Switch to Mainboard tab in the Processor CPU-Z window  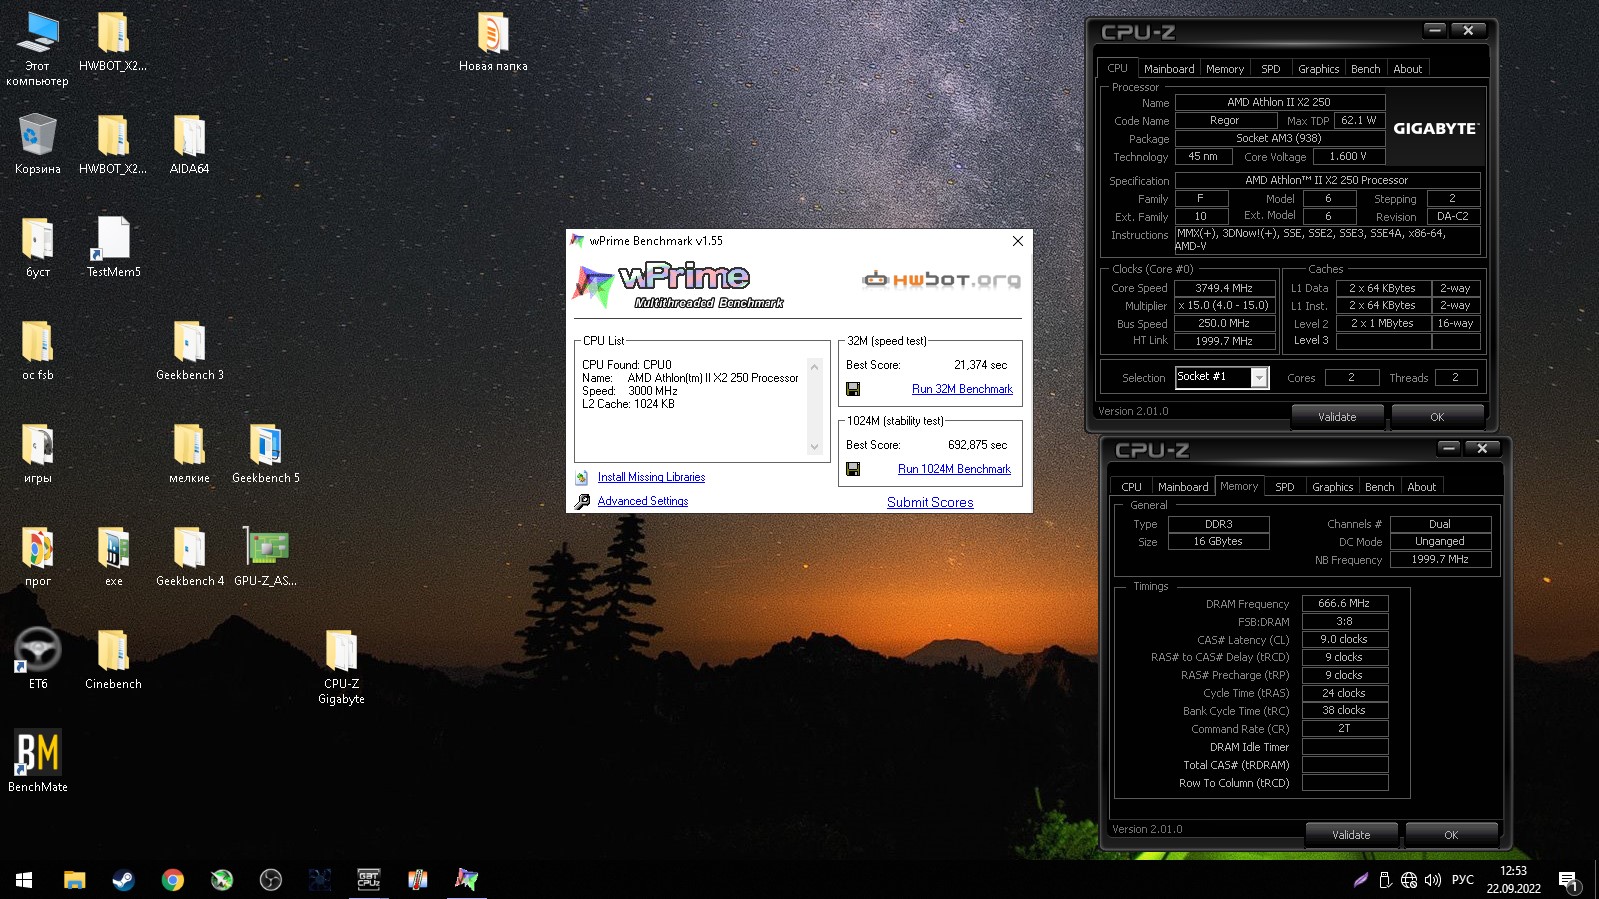coord(1169,69)
